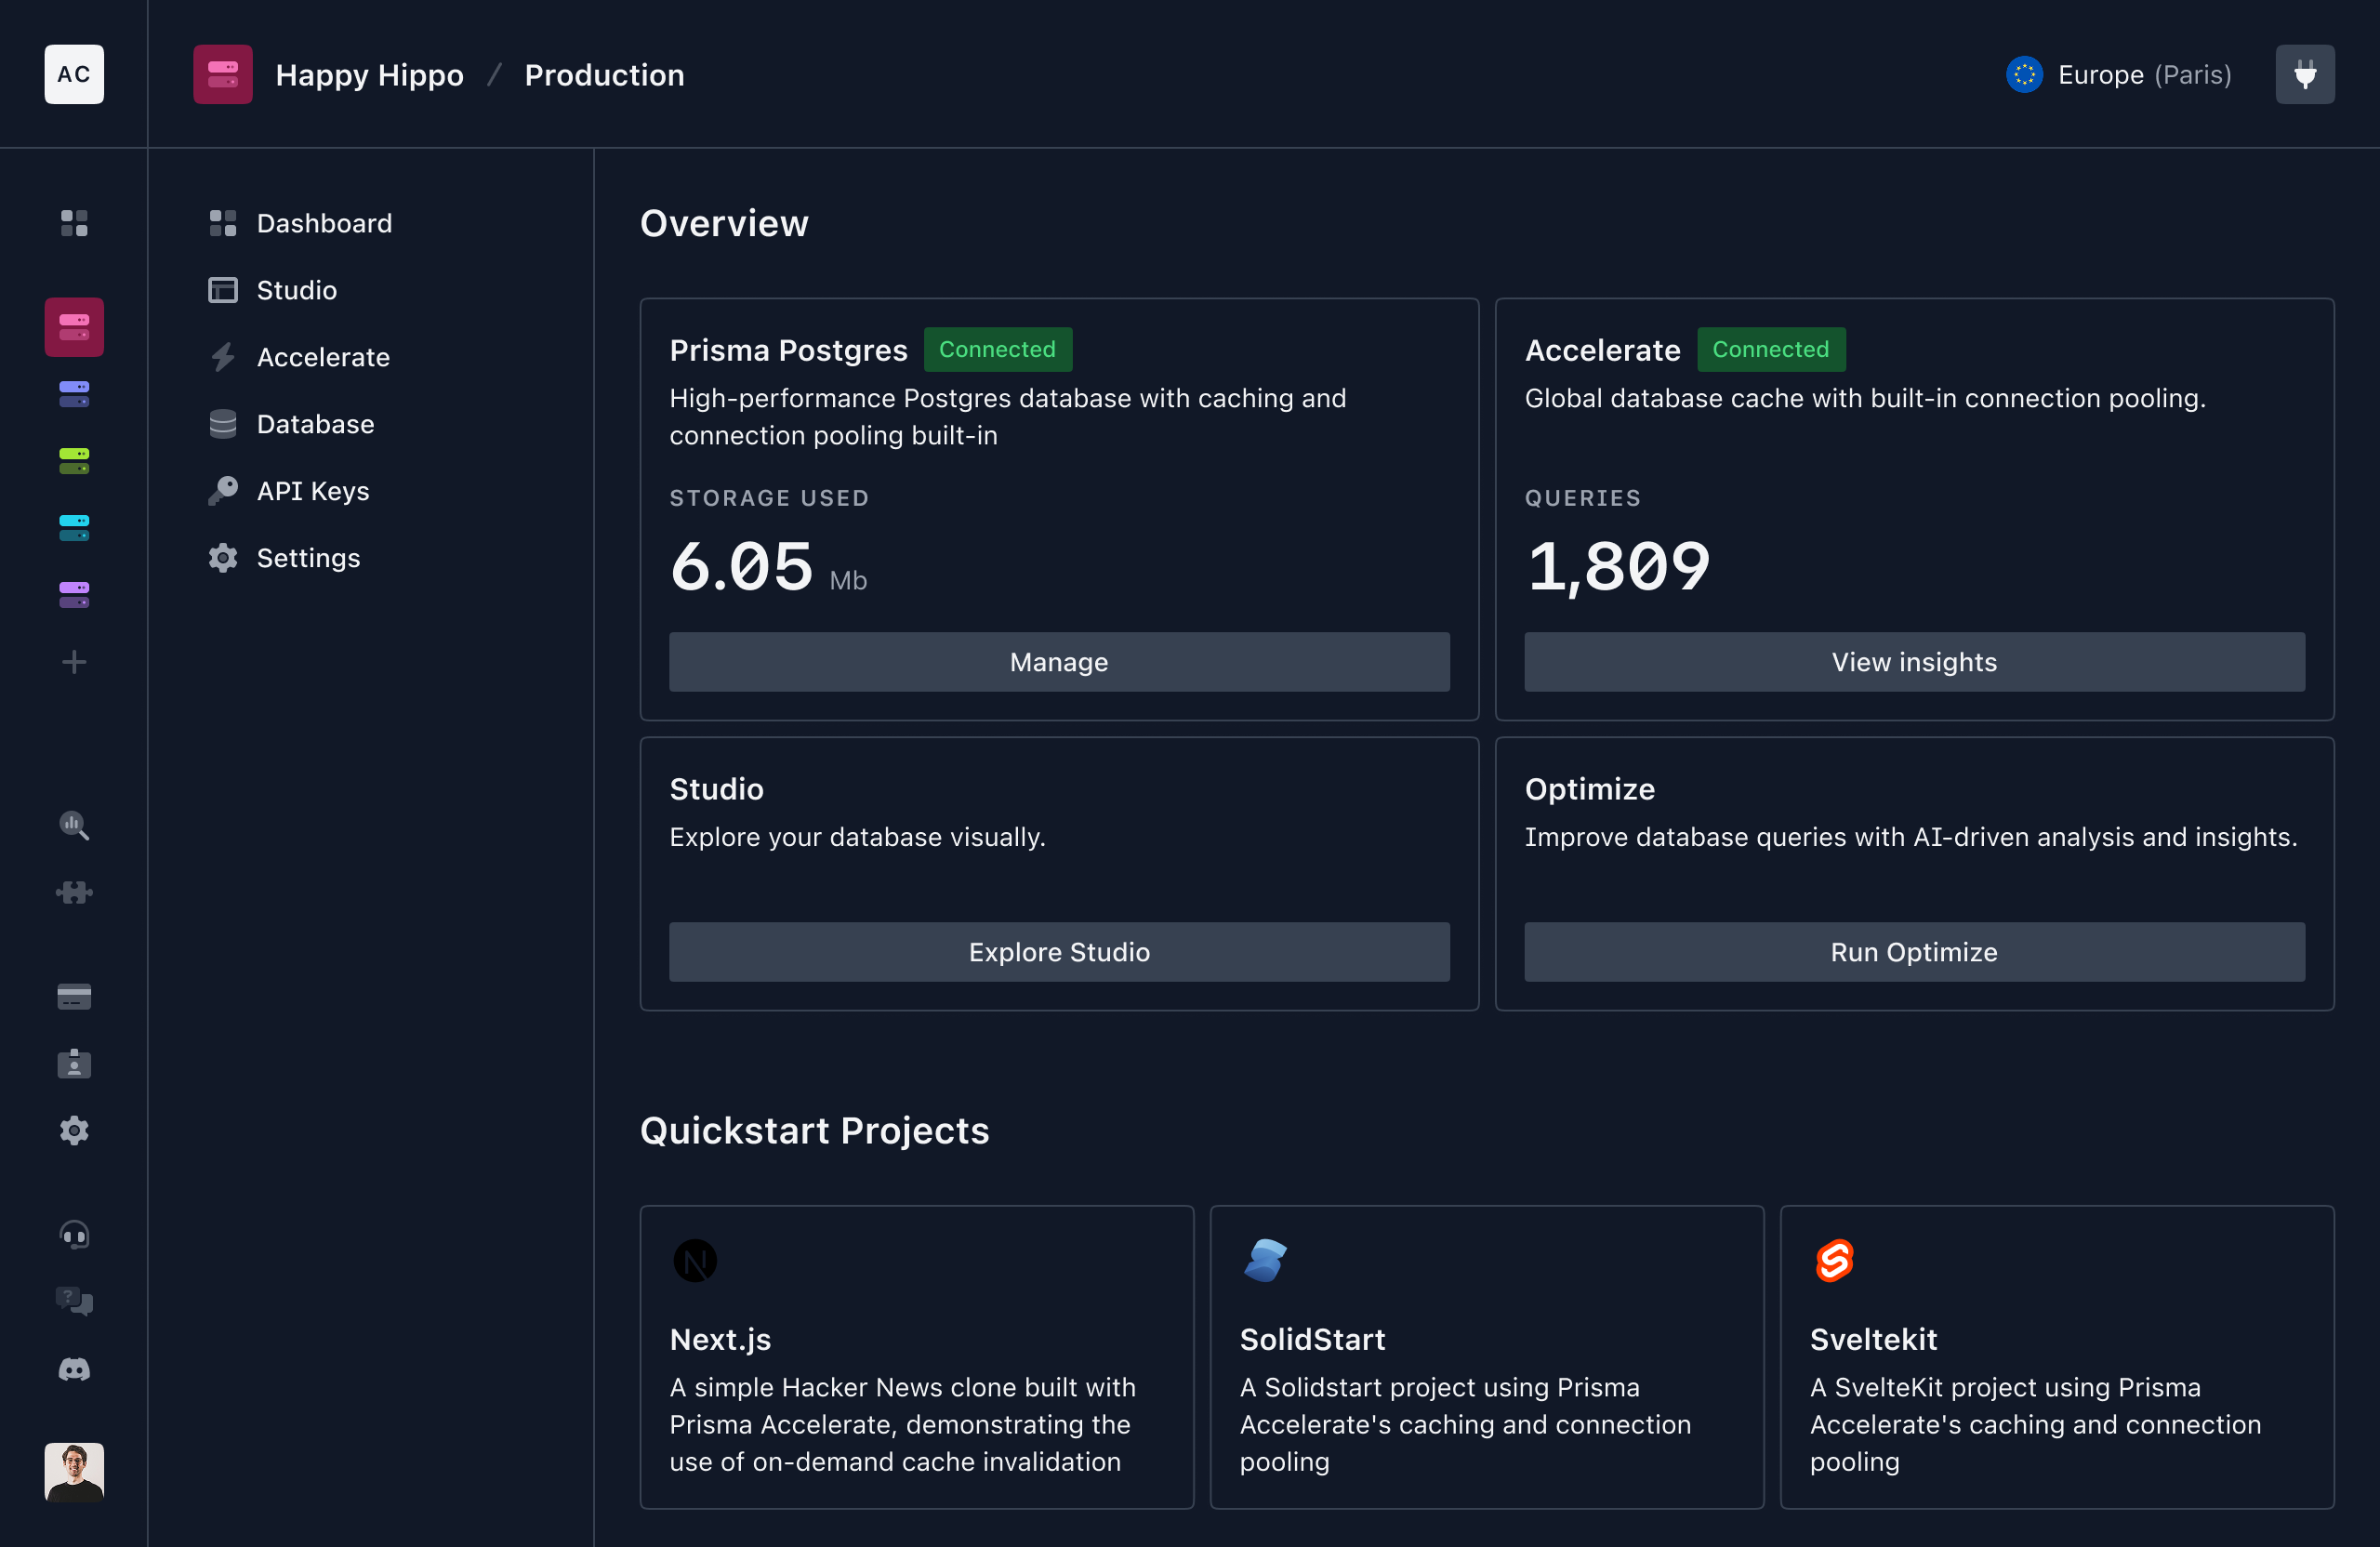Screen dimensions: 2380x1547
Task: Open billing credit card icon
Action: tap(74, 997)
